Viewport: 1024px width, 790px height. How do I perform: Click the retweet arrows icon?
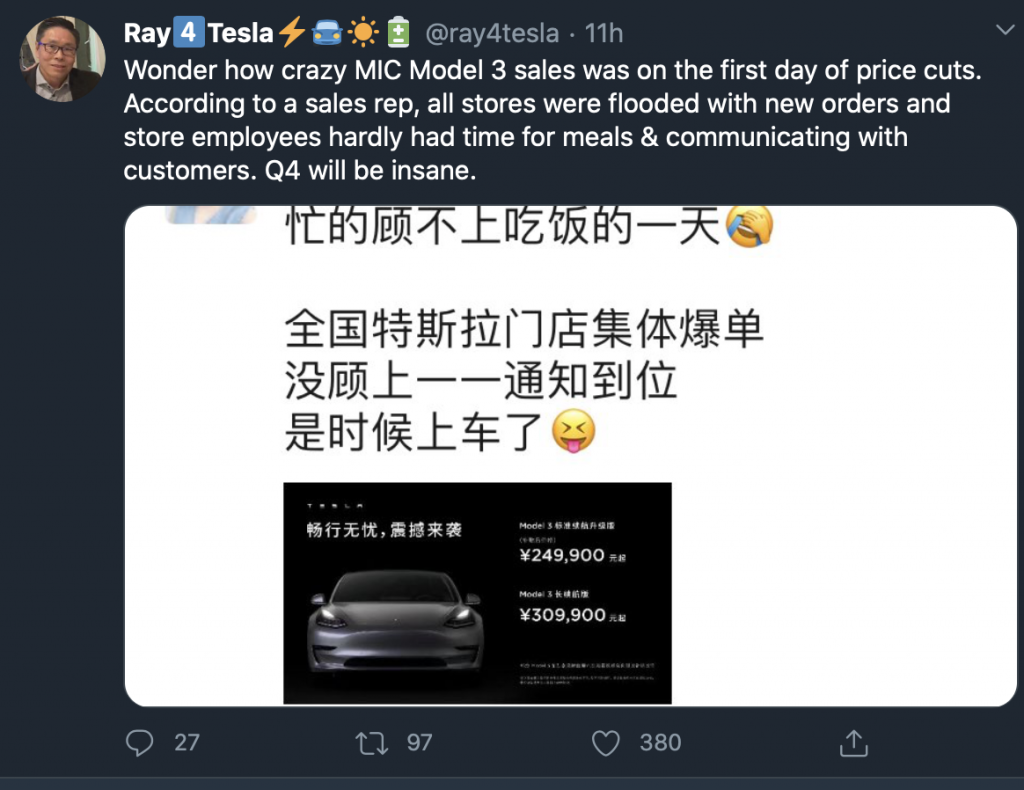tap(372, 743)
